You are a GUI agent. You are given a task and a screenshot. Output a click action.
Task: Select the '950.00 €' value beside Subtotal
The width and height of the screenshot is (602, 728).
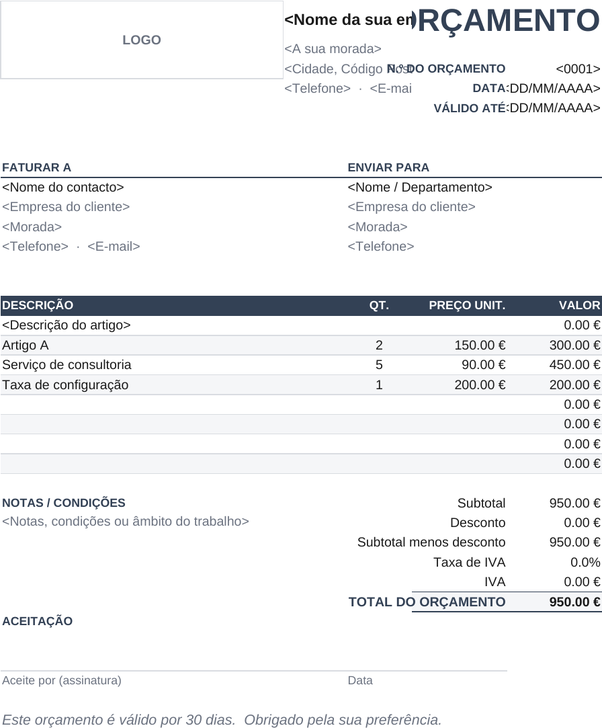point(575,503)
